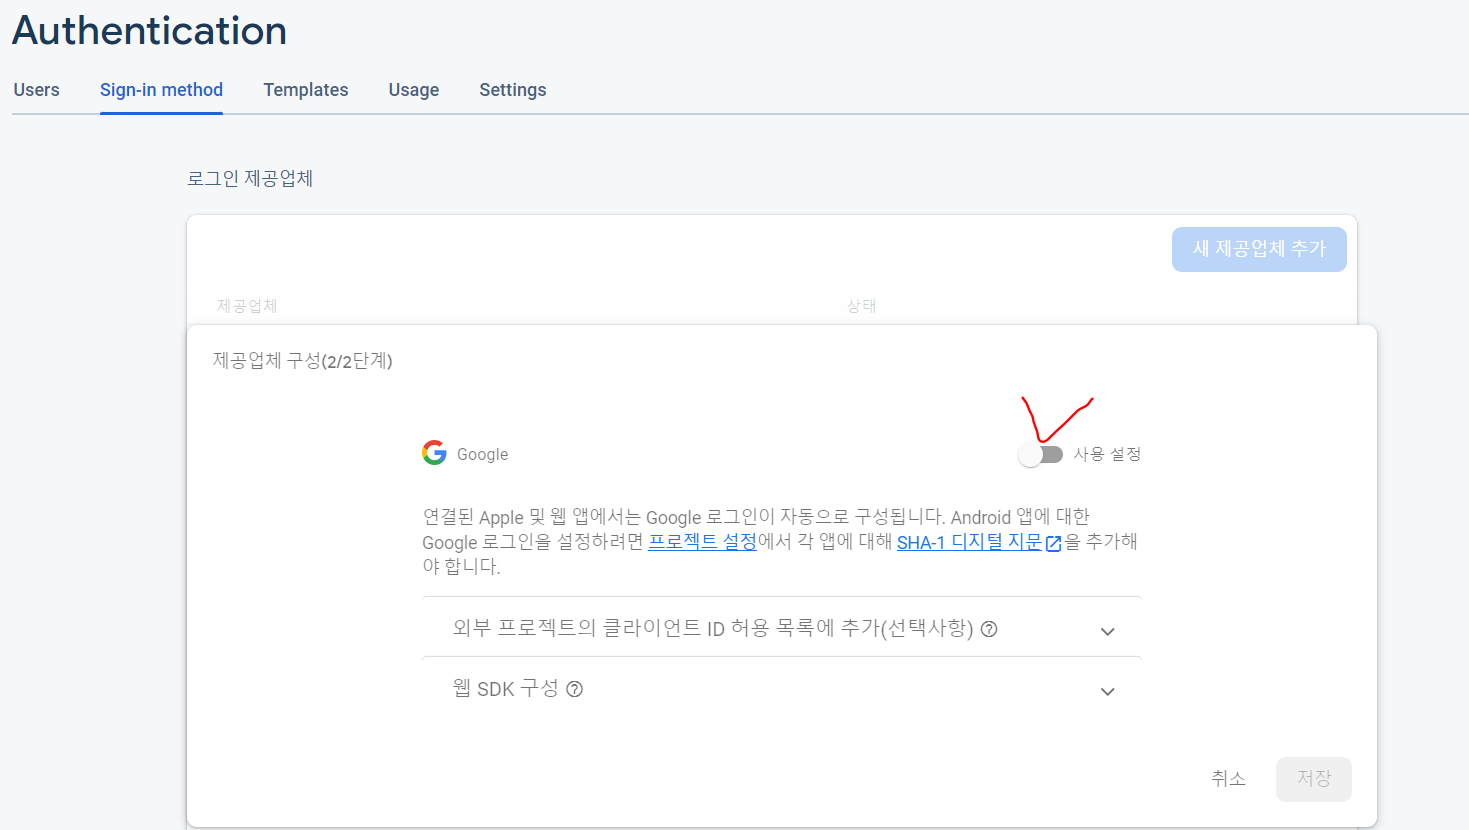Click the external-link icon after SHA-1 디지털 지문
Viewport: 1469px width, 830px height.
point(1053,543)
